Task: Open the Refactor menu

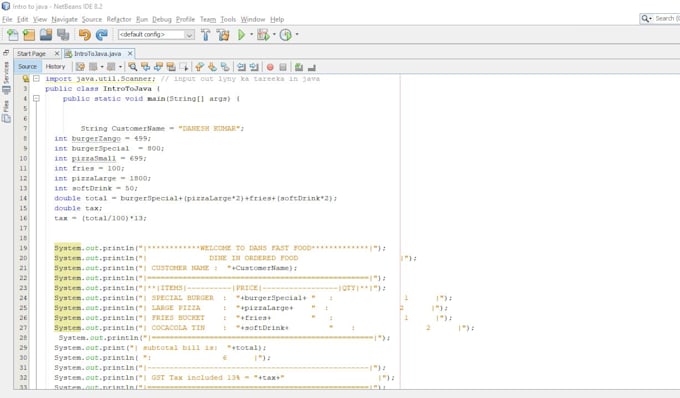Action: (x=119, y=20)
